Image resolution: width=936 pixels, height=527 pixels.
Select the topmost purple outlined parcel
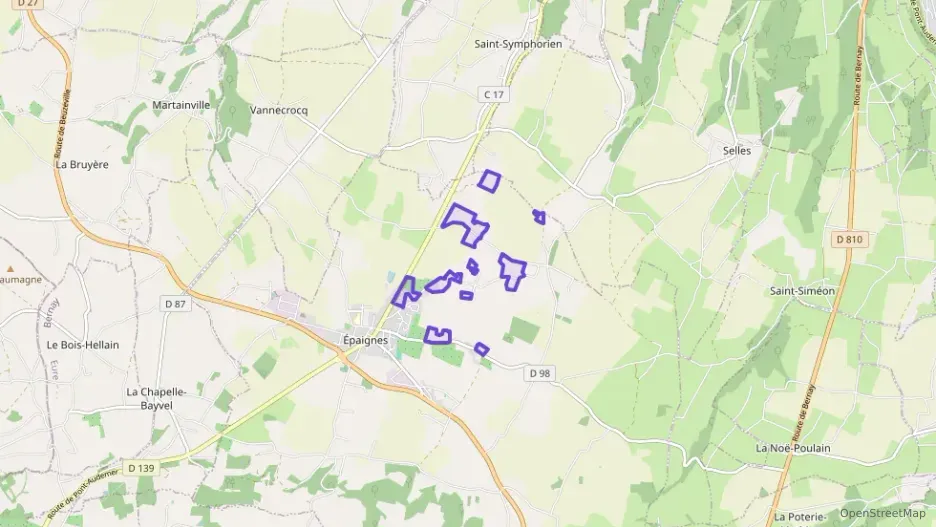[x=489, y=181]
